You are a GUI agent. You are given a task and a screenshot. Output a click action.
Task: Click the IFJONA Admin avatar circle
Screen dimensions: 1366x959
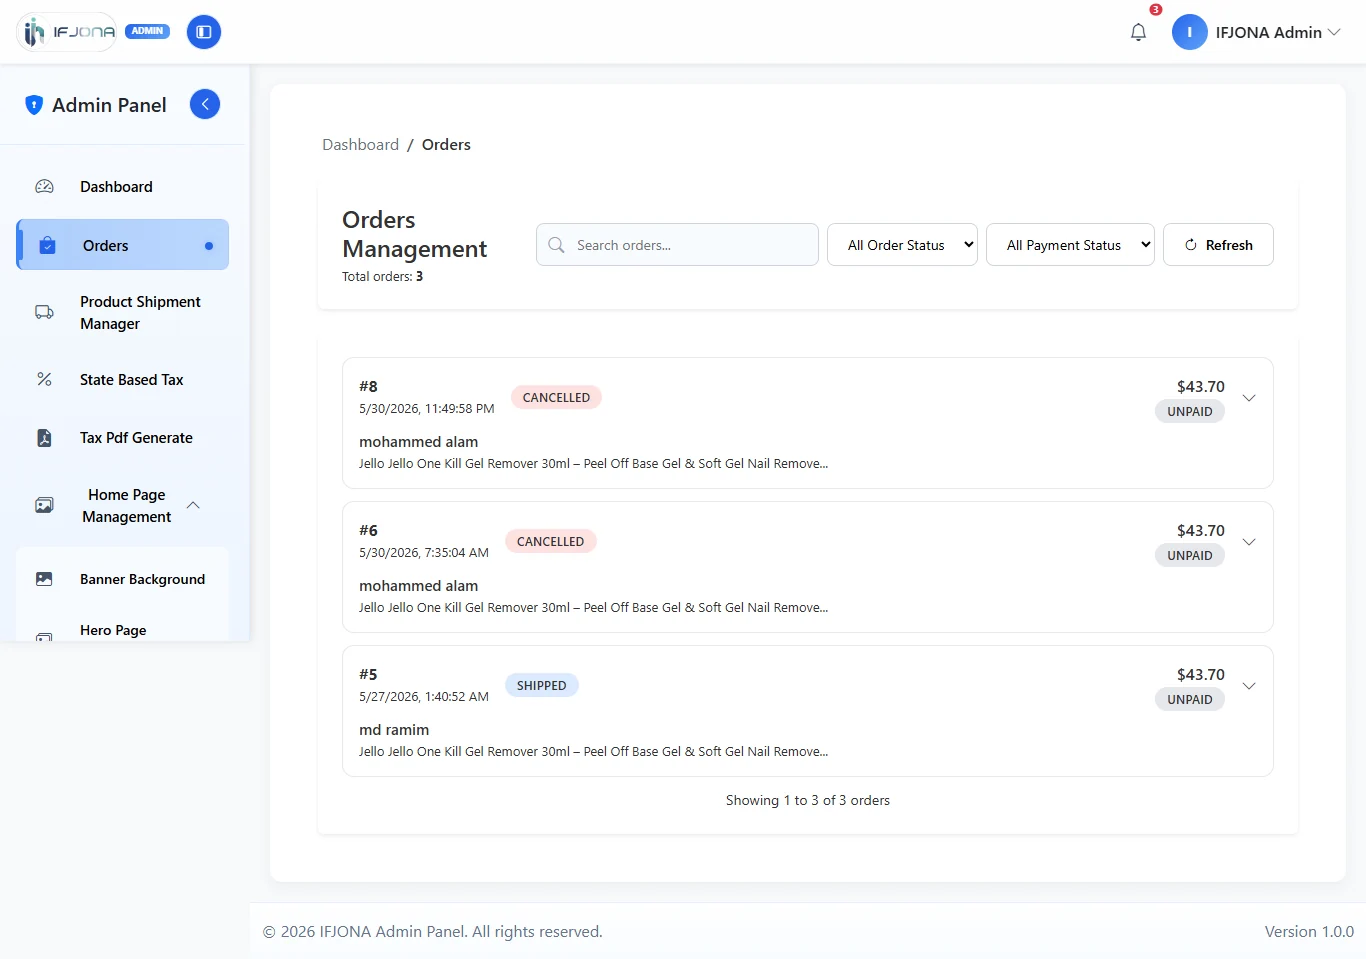(x=1189, y=32)
